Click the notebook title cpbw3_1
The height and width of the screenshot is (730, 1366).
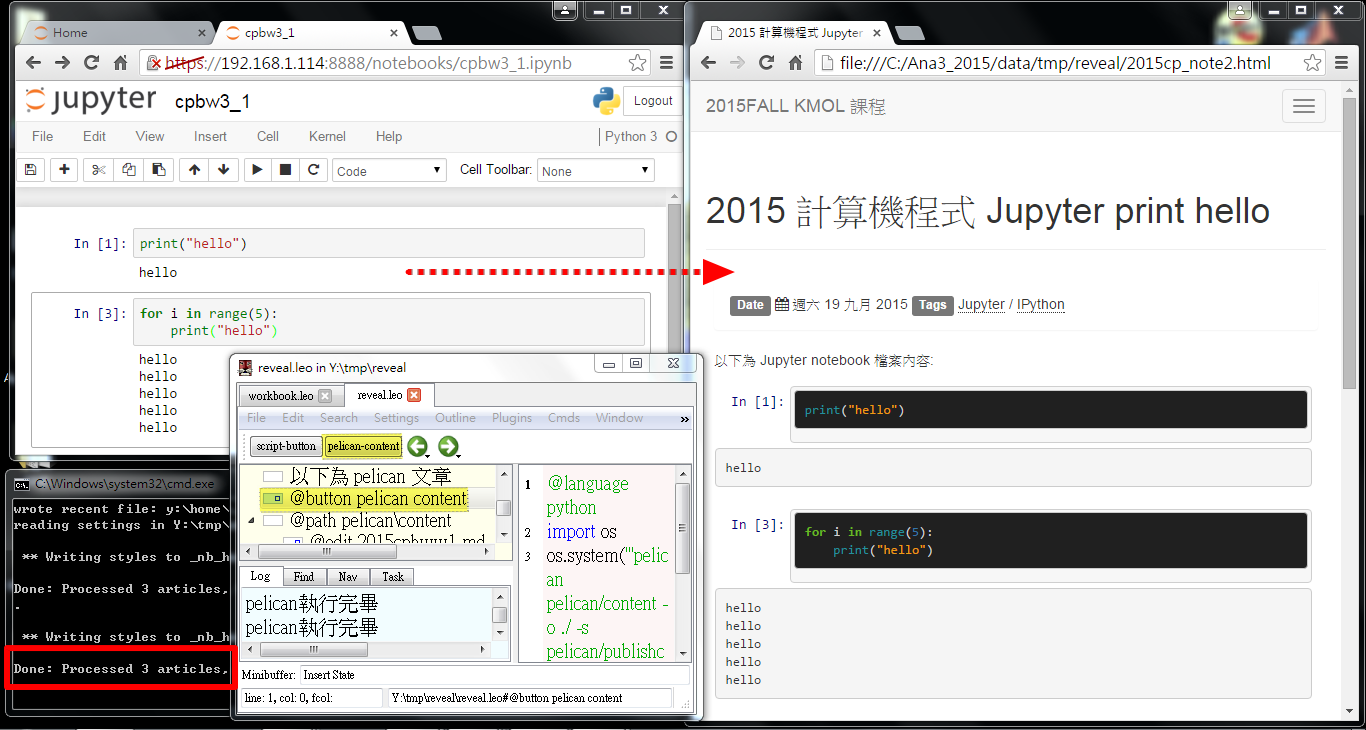(212, 102)
